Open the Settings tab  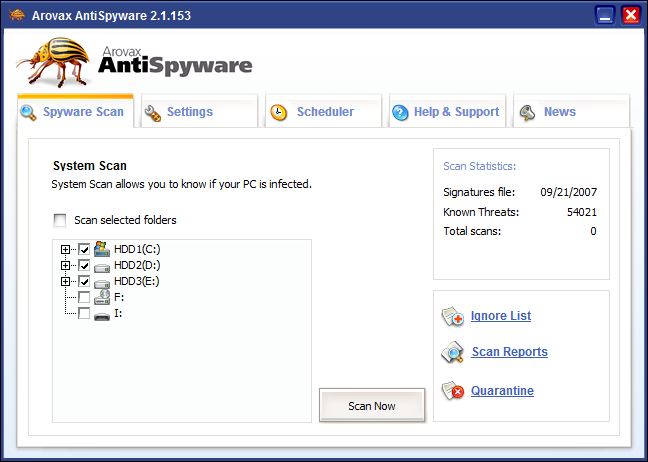point(199,112)
